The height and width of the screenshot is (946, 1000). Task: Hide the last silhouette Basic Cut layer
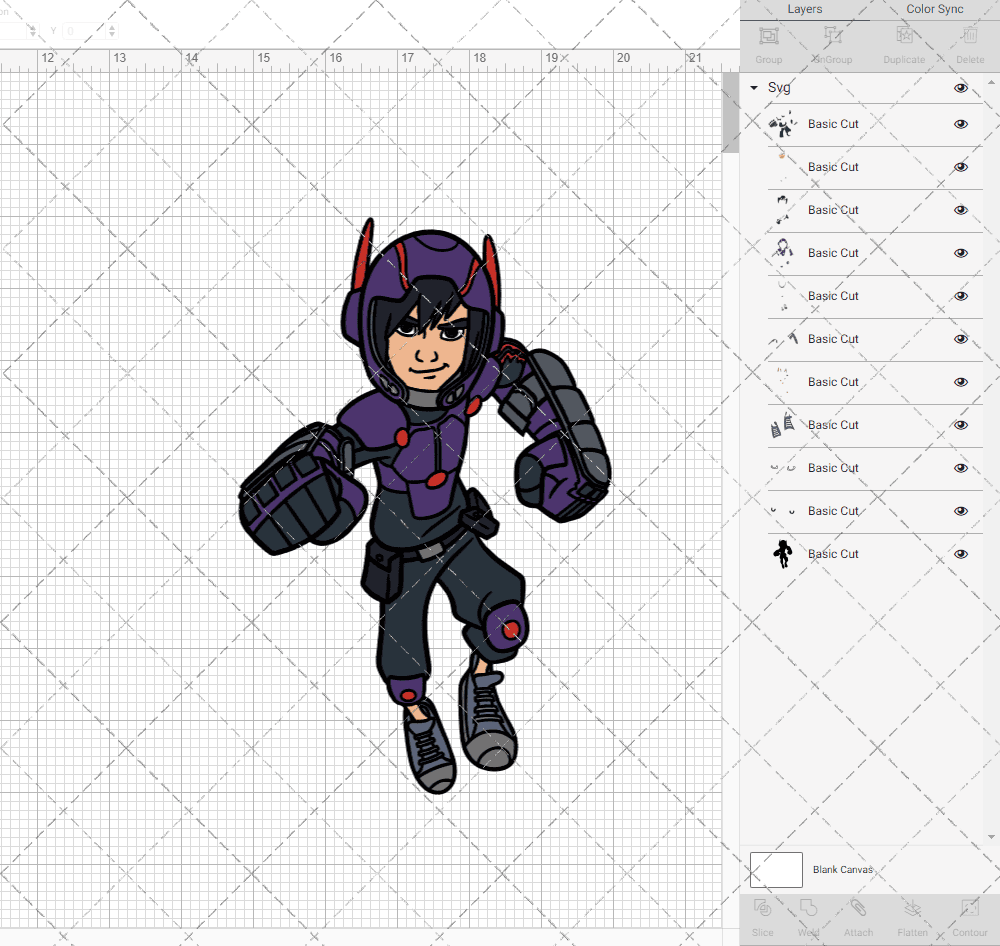coord(960,554)
